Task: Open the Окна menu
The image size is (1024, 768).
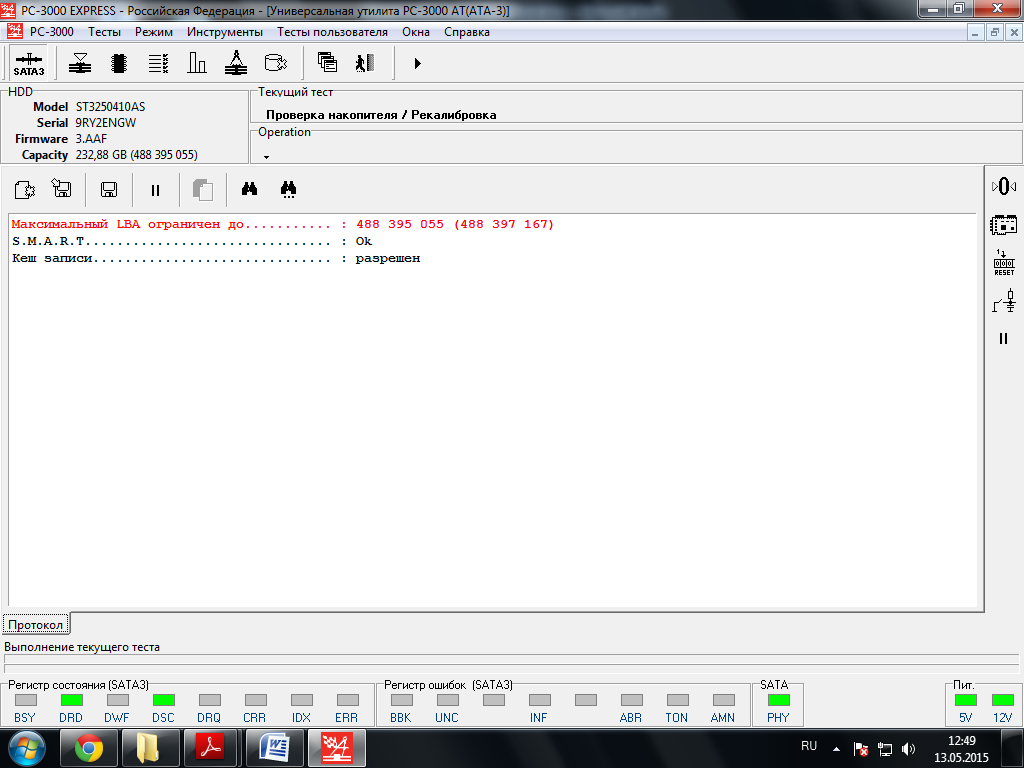Action: coord(416,32)
